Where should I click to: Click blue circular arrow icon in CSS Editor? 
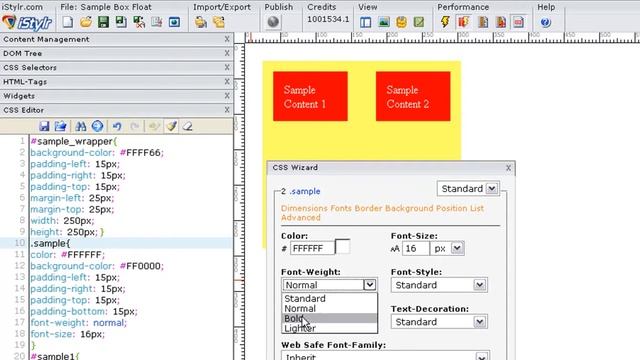coord(97,126)
